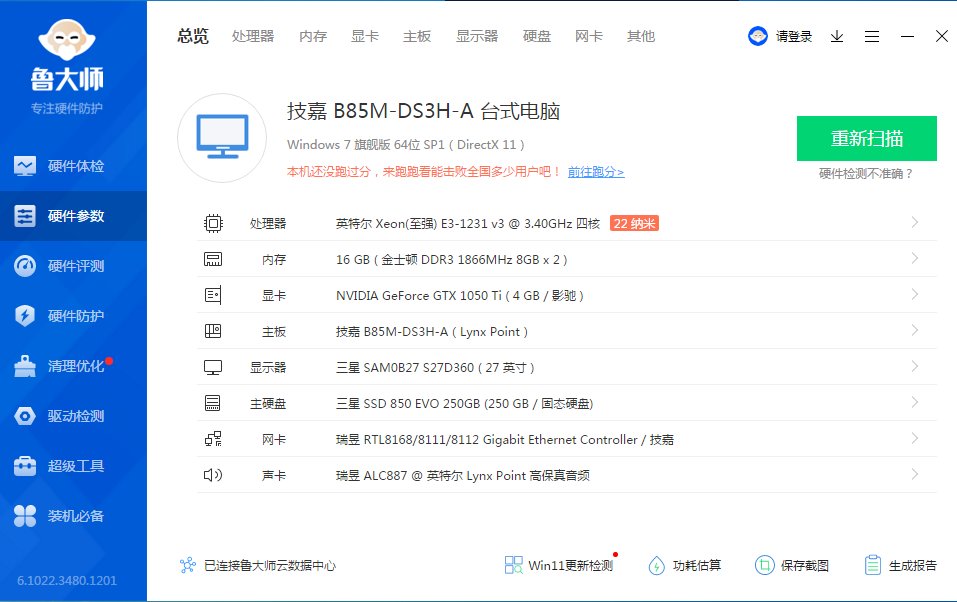Click the 已连接鲁大师云数据中心 status text
The height and width of the screenshot is (602, 957).
point(270,565)
